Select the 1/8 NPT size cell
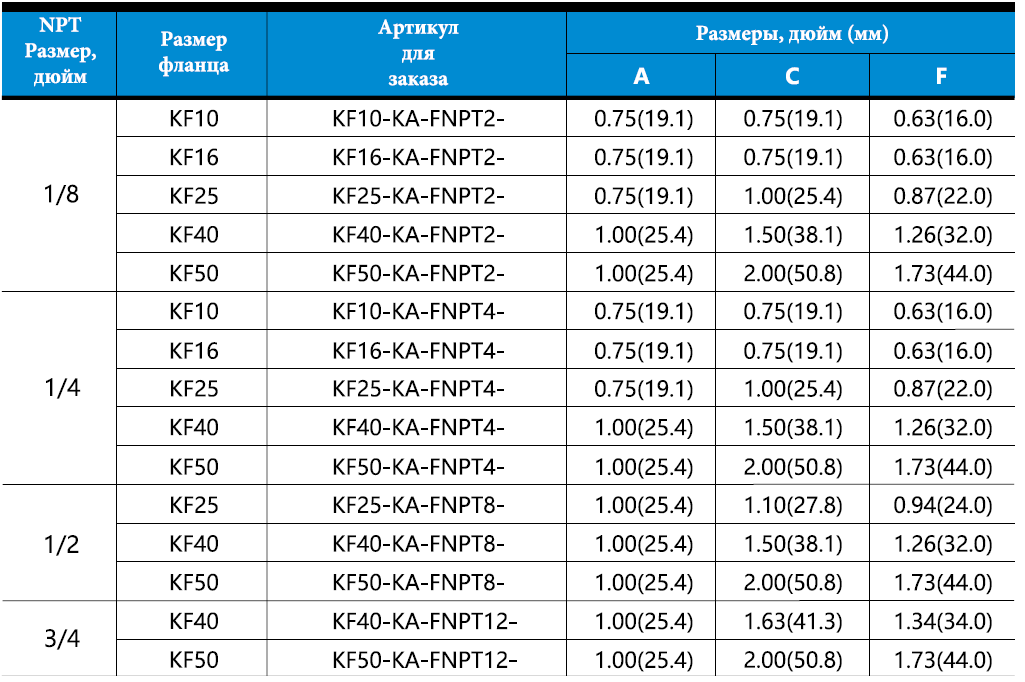The height and width of the screenshot is (682, 1025). [x=60, y=195]
